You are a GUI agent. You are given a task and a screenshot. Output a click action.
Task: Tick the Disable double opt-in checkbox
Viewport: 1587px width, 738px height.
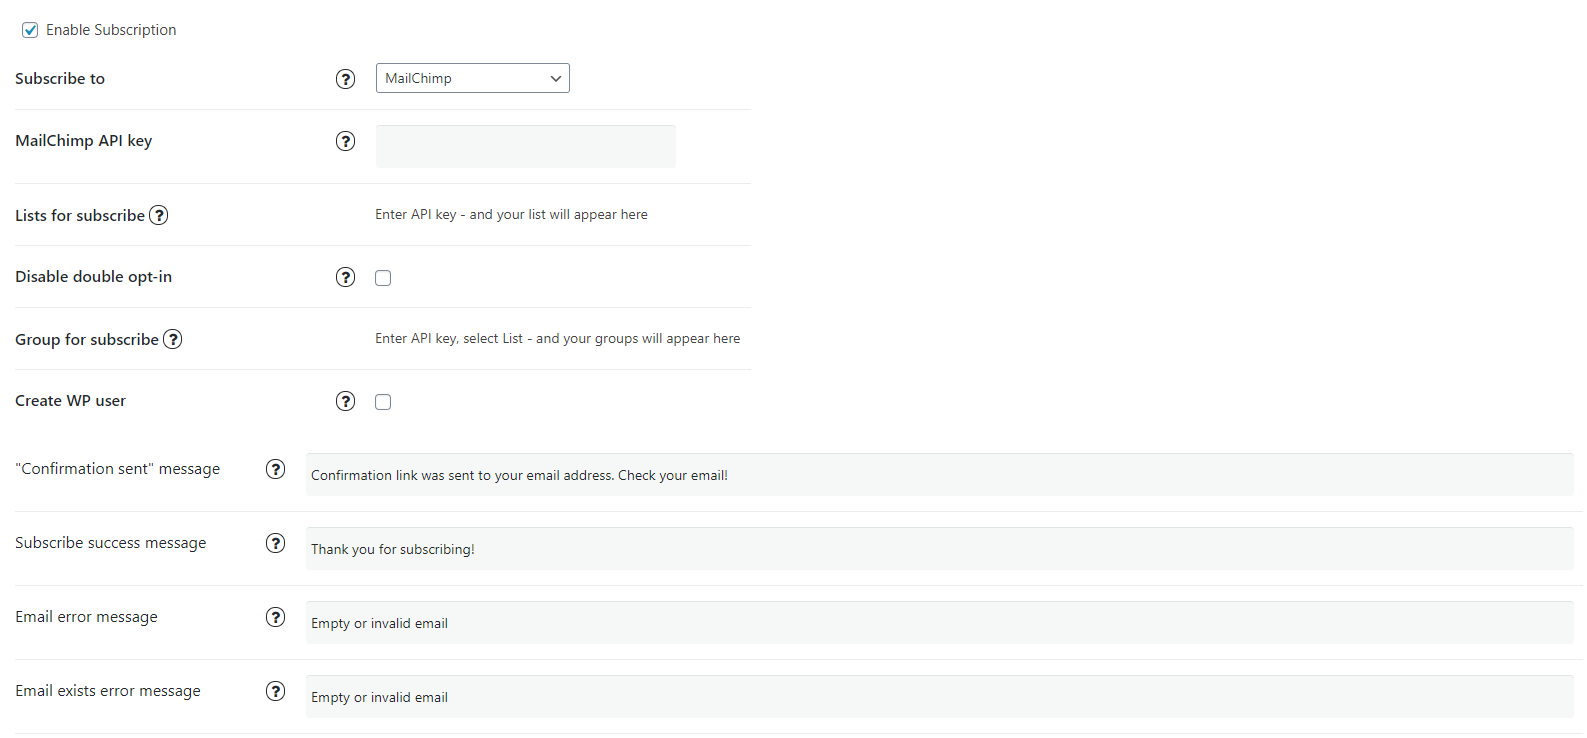pos(383,278)
